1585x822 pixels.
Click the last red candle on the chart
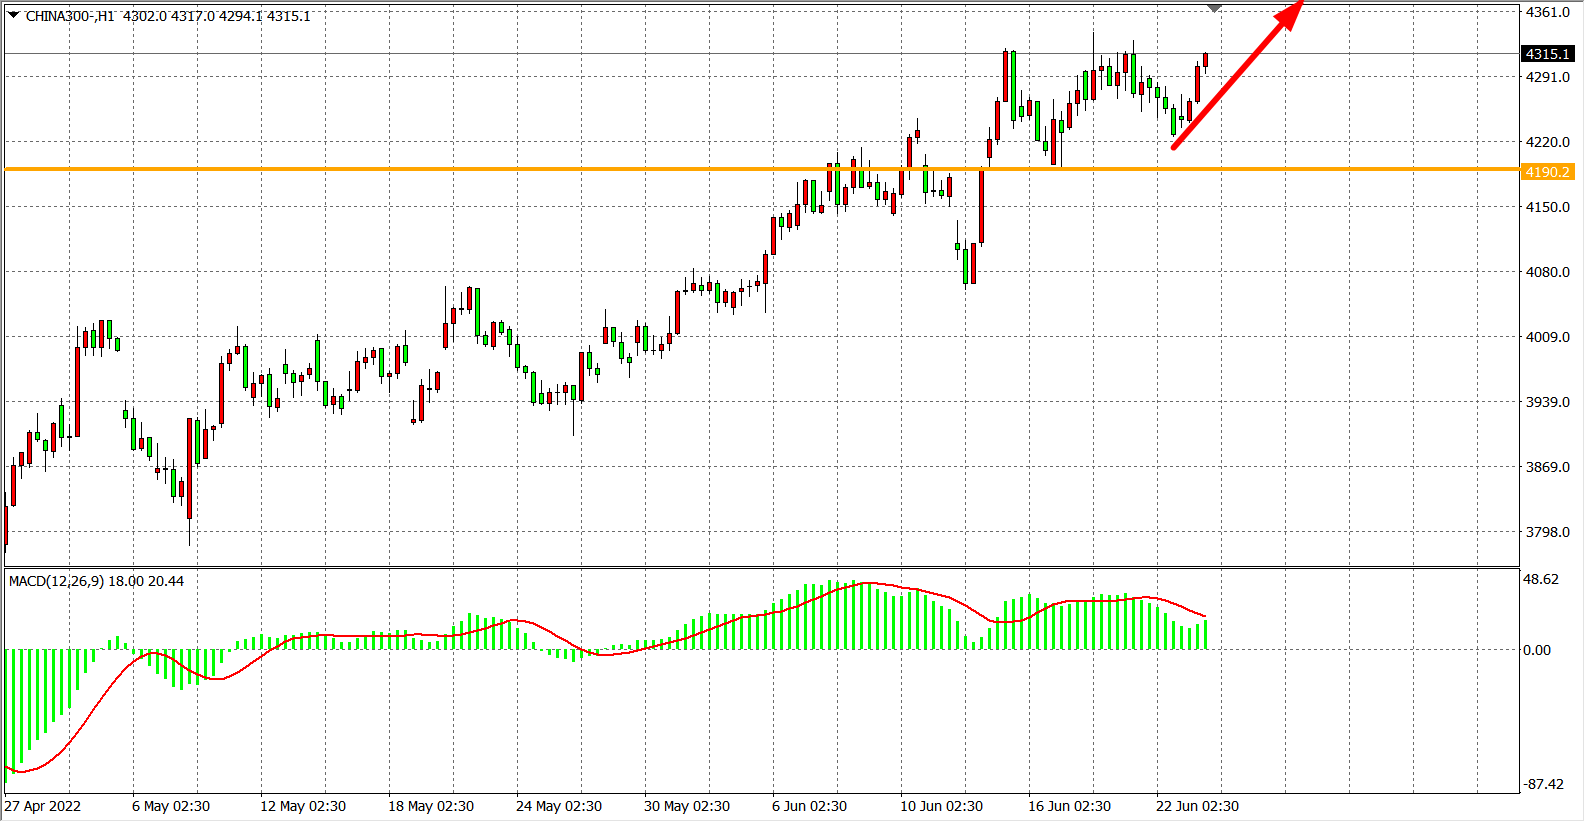[x=1206, y=60]
